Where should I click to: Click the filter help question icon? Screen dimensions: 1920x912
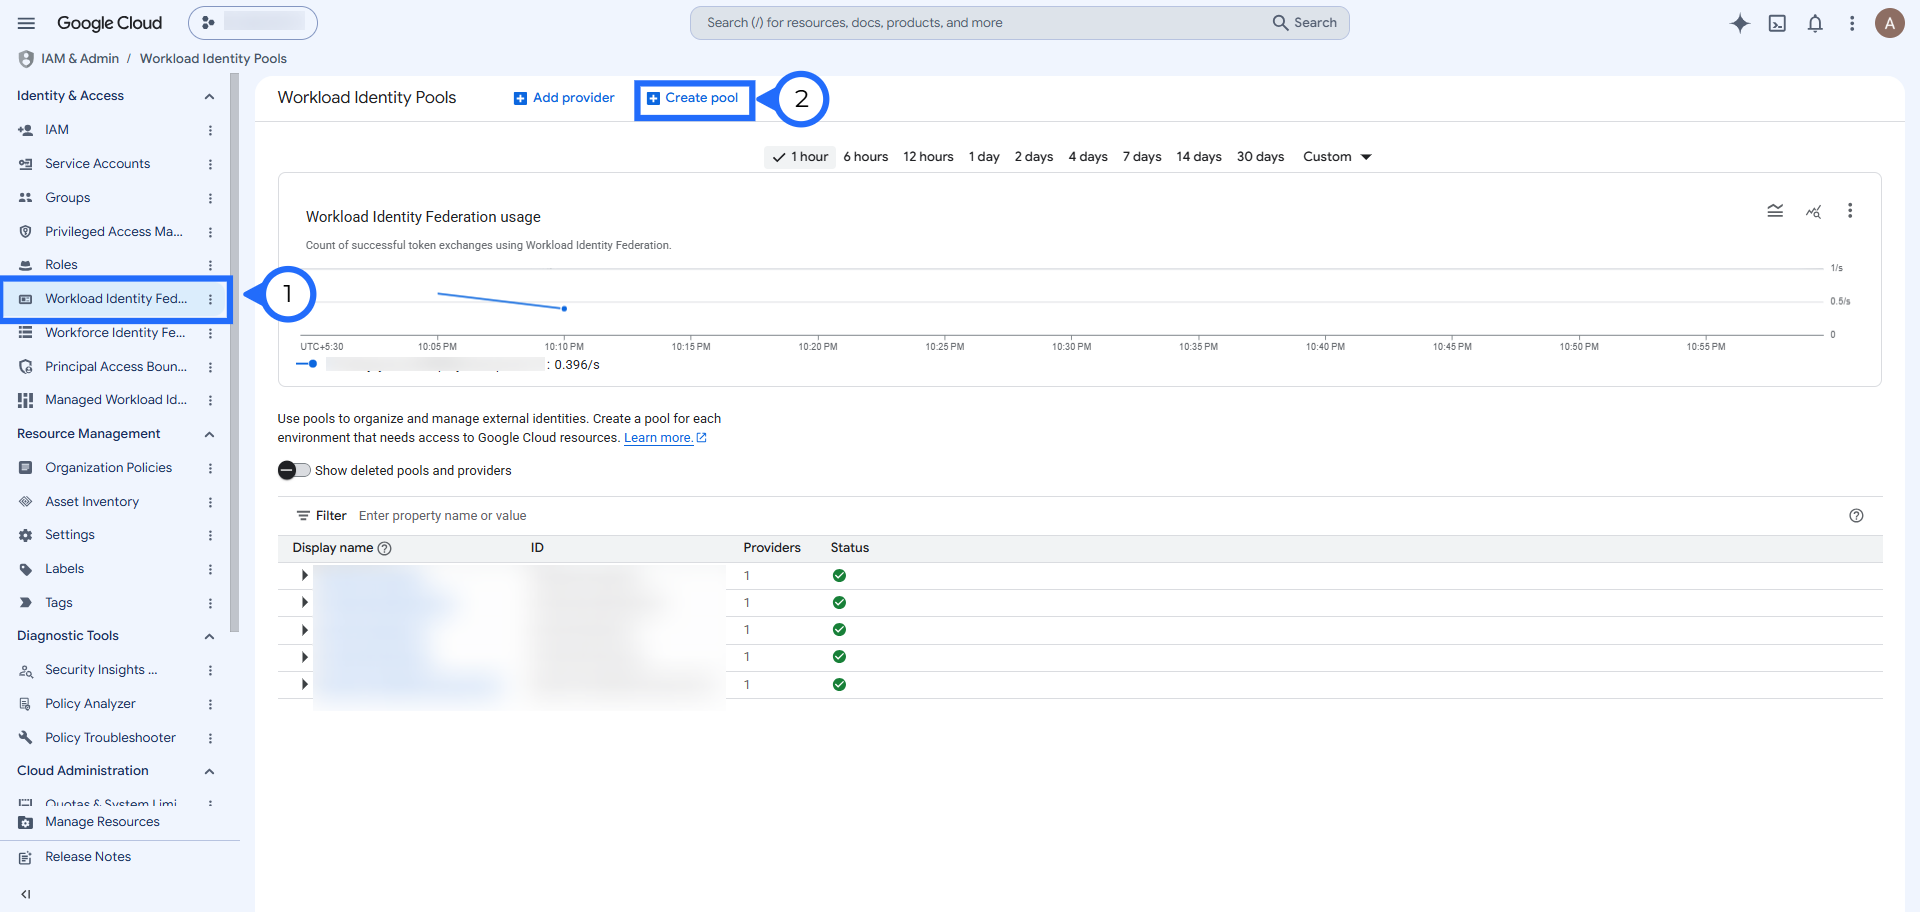[1856, 516]
